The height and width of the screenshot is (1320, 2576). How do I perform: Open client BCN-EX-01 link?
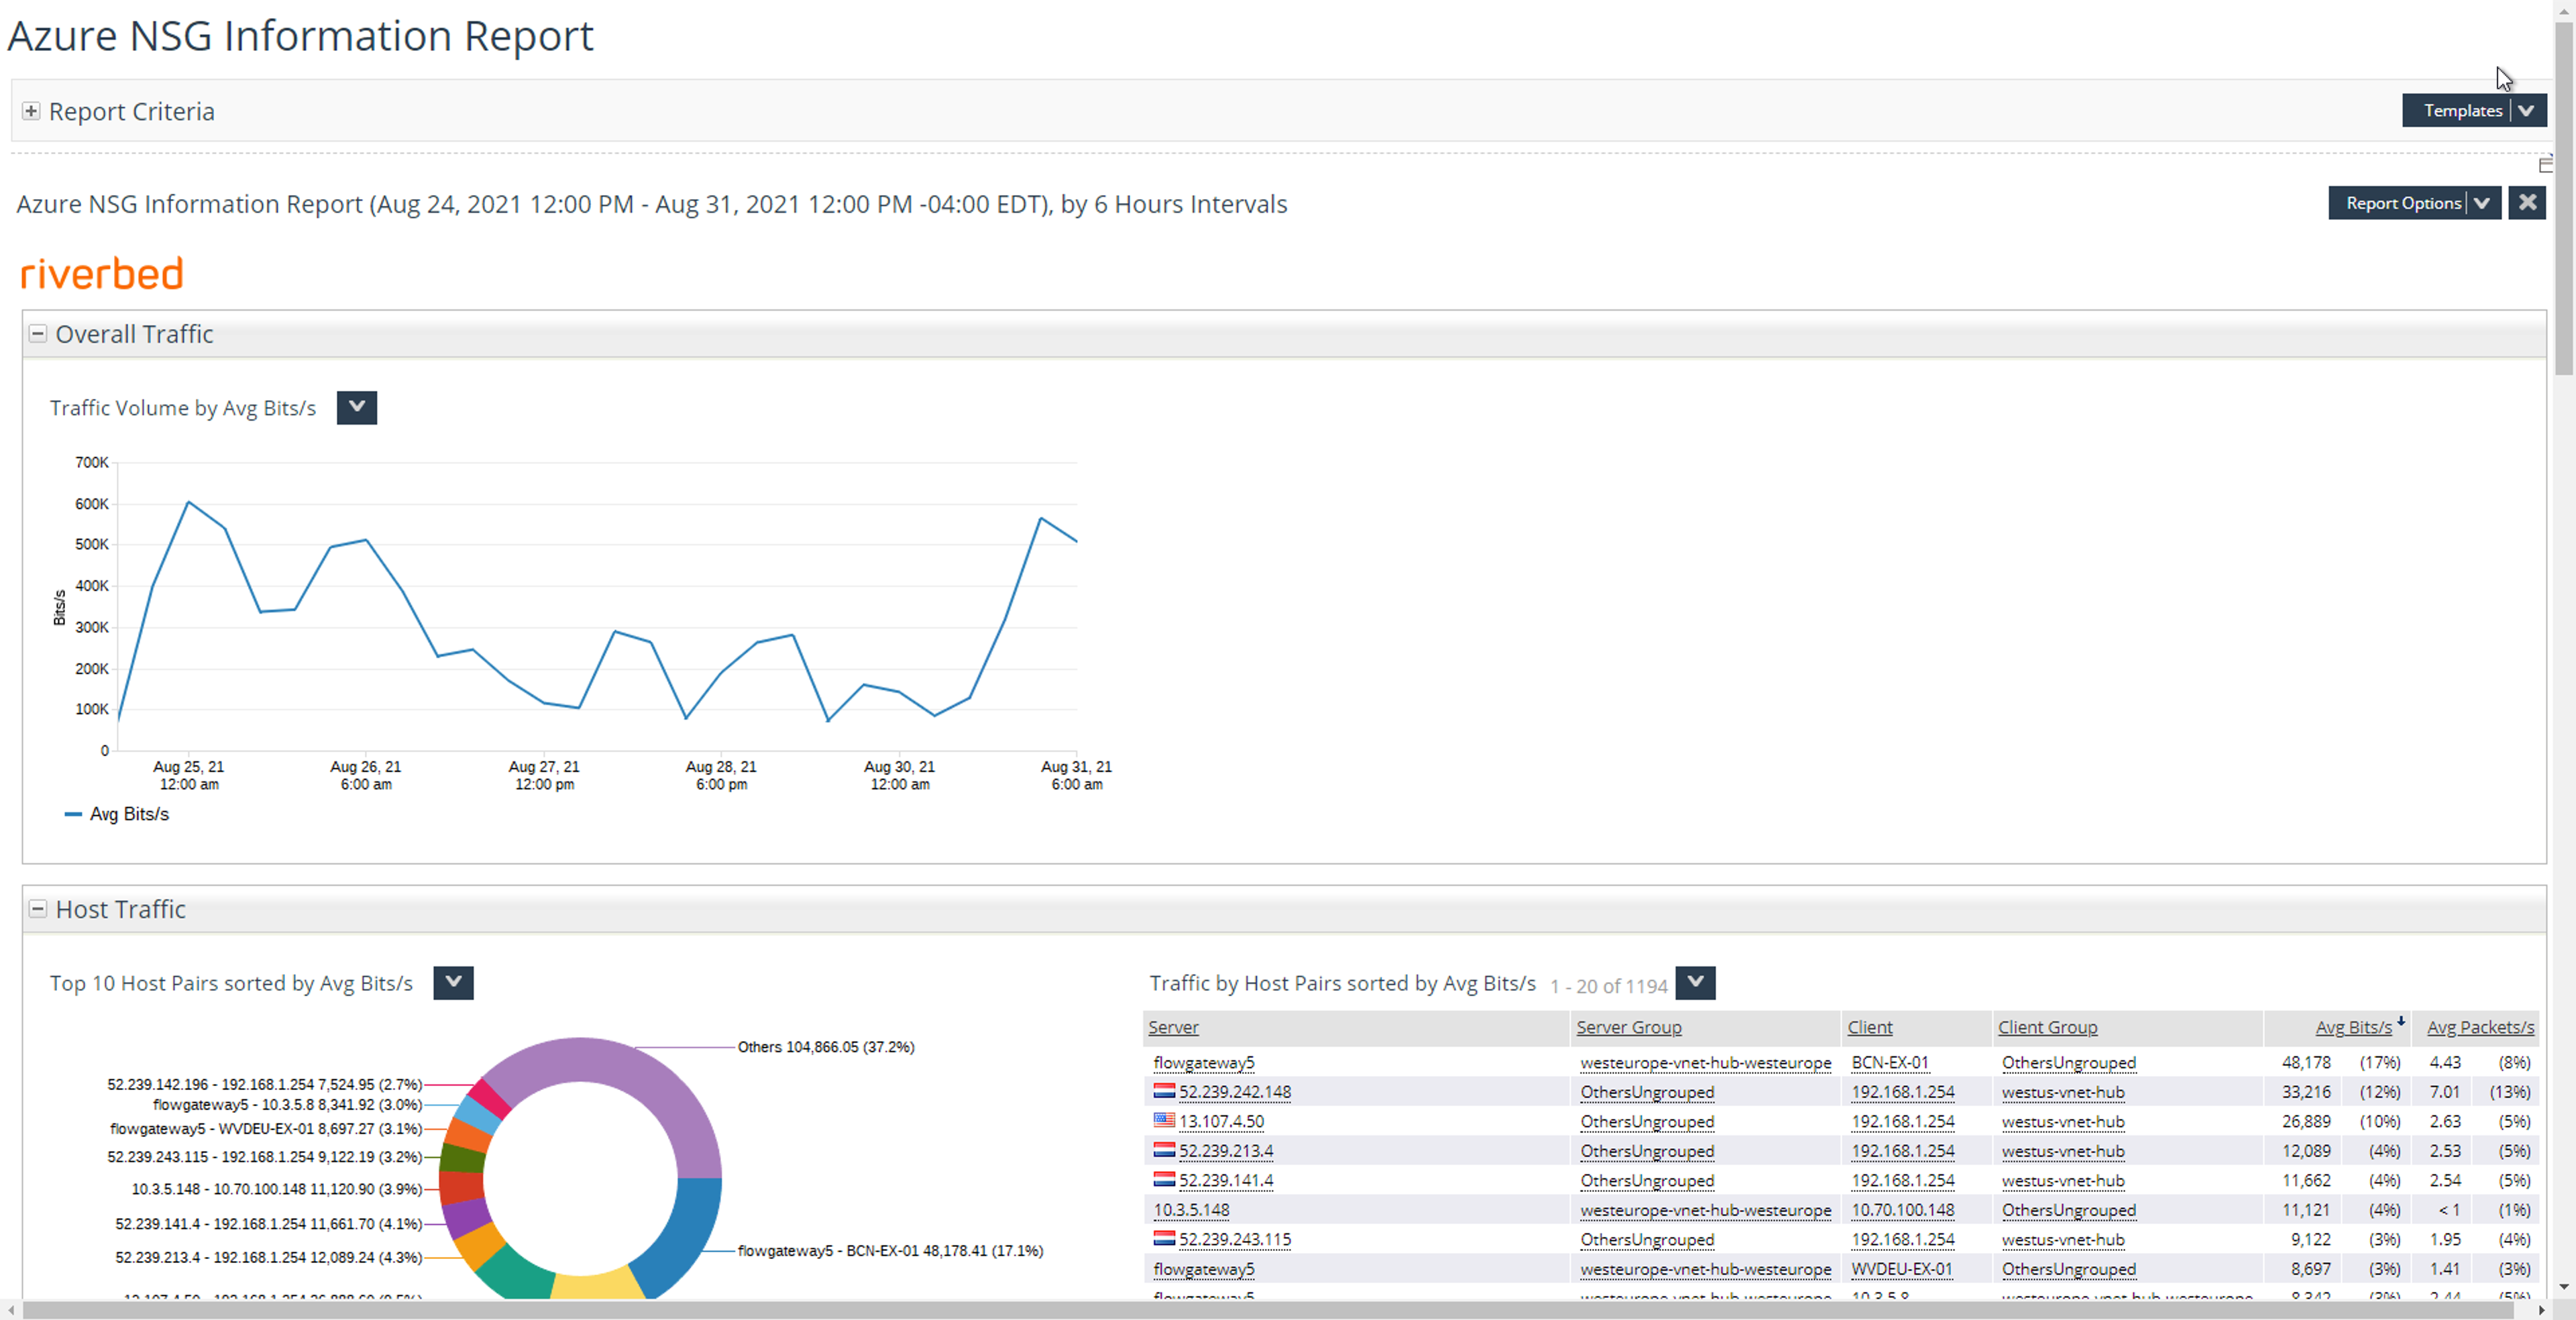(x=1889, y=1062)
